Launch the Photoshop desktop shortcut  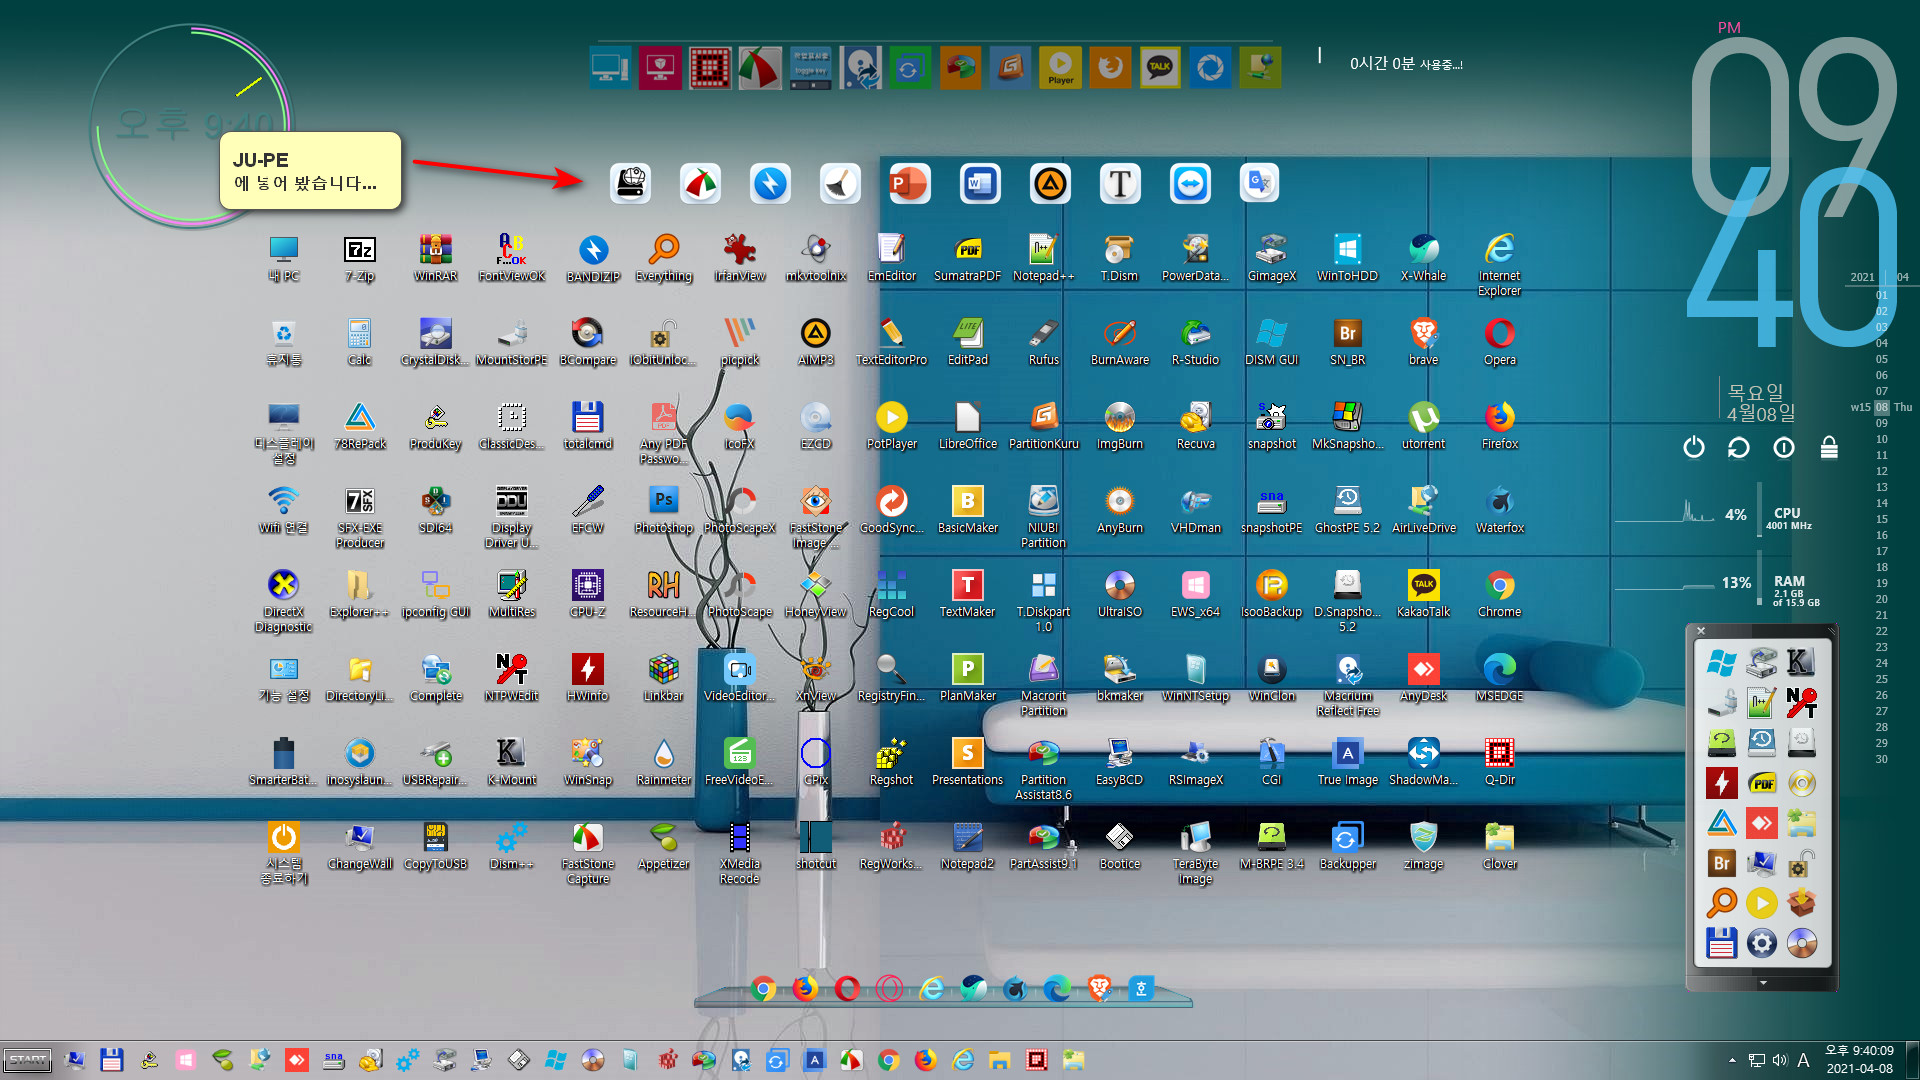(x=664, y=510)
